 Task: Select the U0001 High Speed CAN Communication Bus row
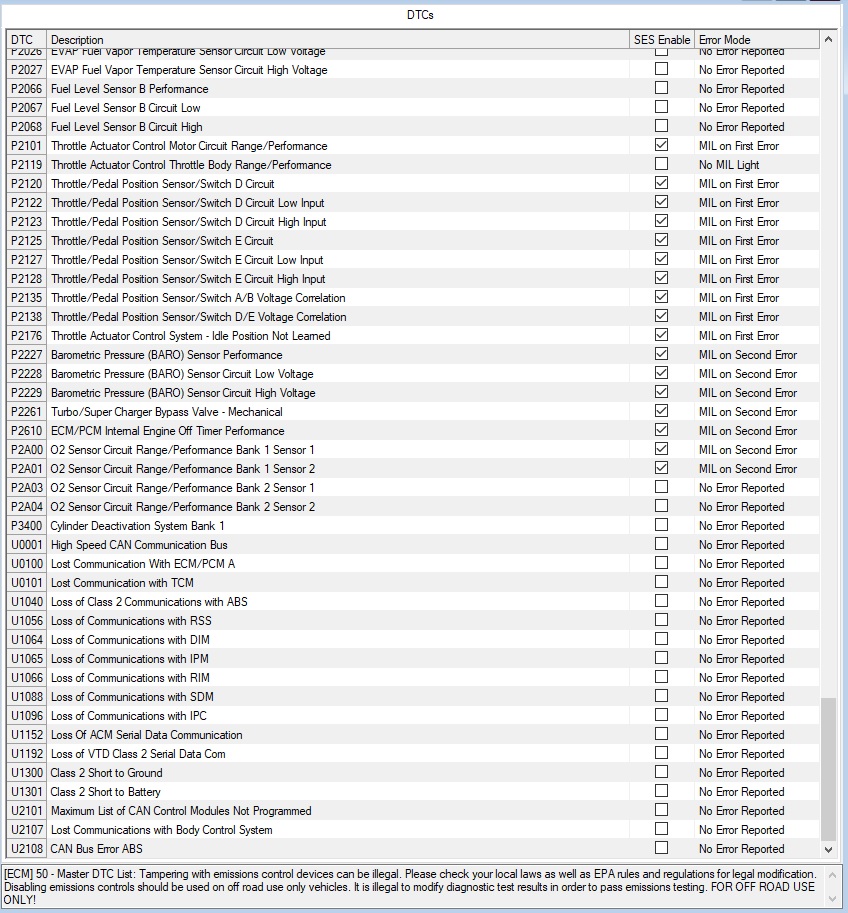click(x=413, y=545)
